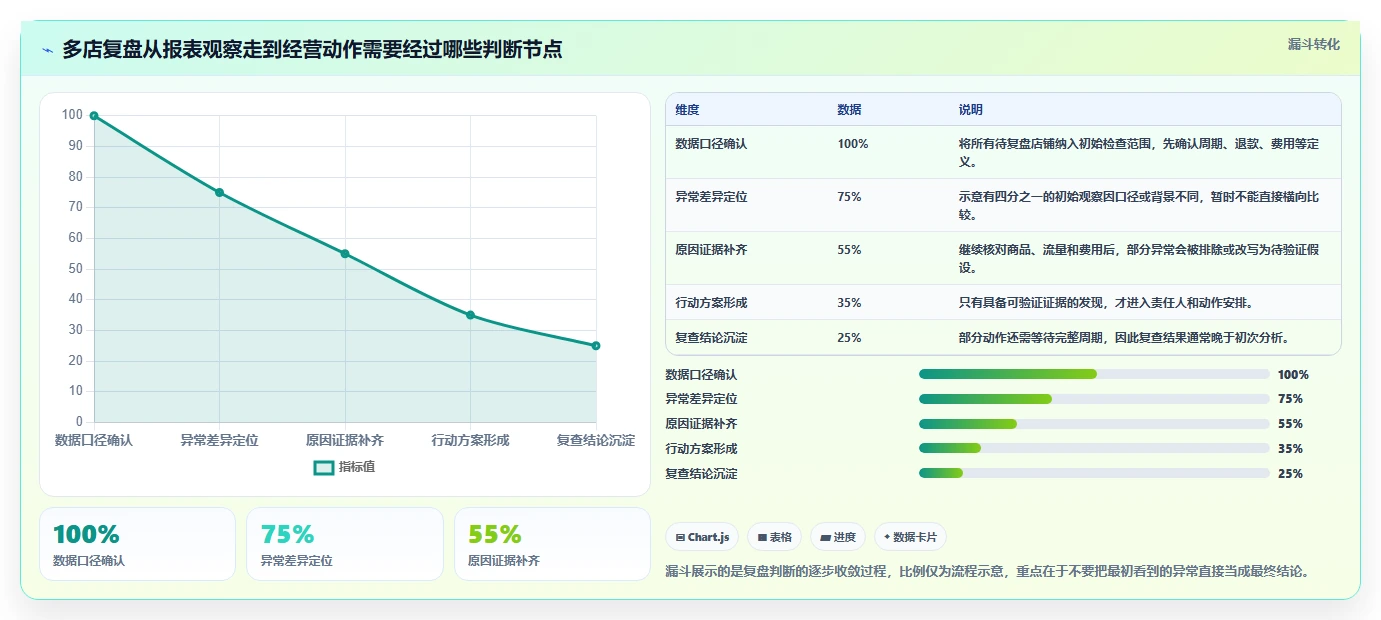Click the chart data point at 复查结论沉淀
The width and height of the screenshot is (1381, 620).
coord(596,346)
